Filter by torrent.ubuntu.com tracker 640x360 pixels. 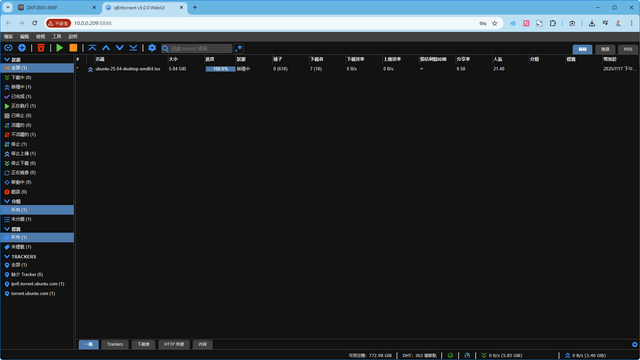tap(33, 293)
